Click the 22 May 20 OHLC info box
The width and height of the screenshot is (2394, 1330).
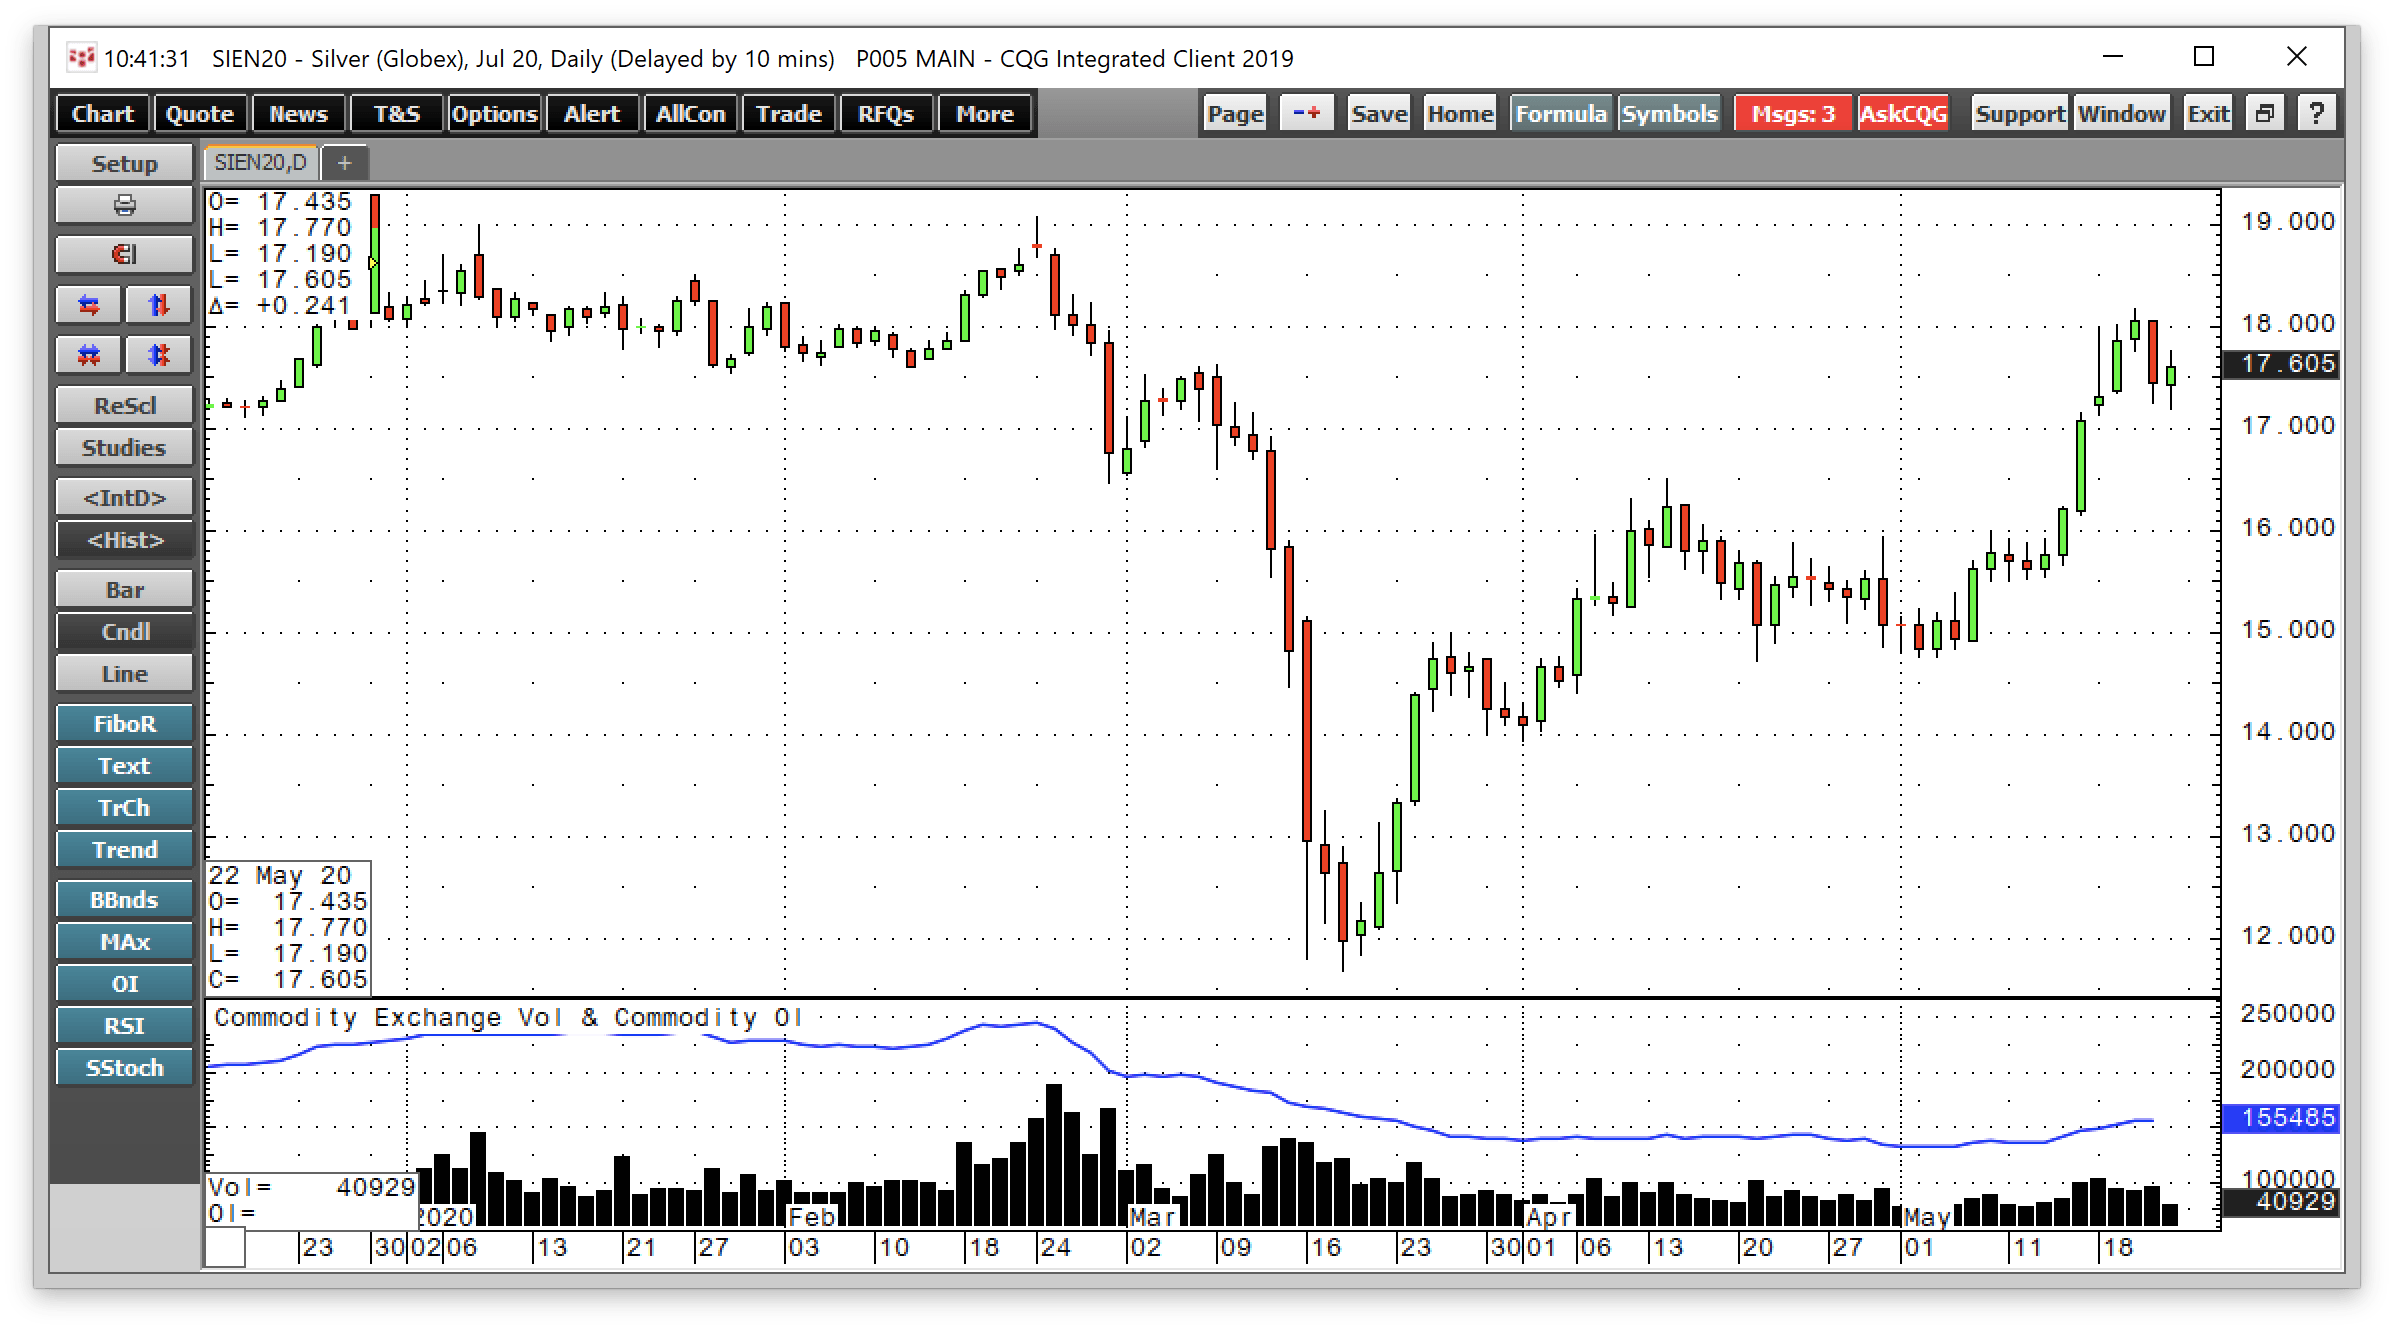pyautogui.click(x=288, y=928)
